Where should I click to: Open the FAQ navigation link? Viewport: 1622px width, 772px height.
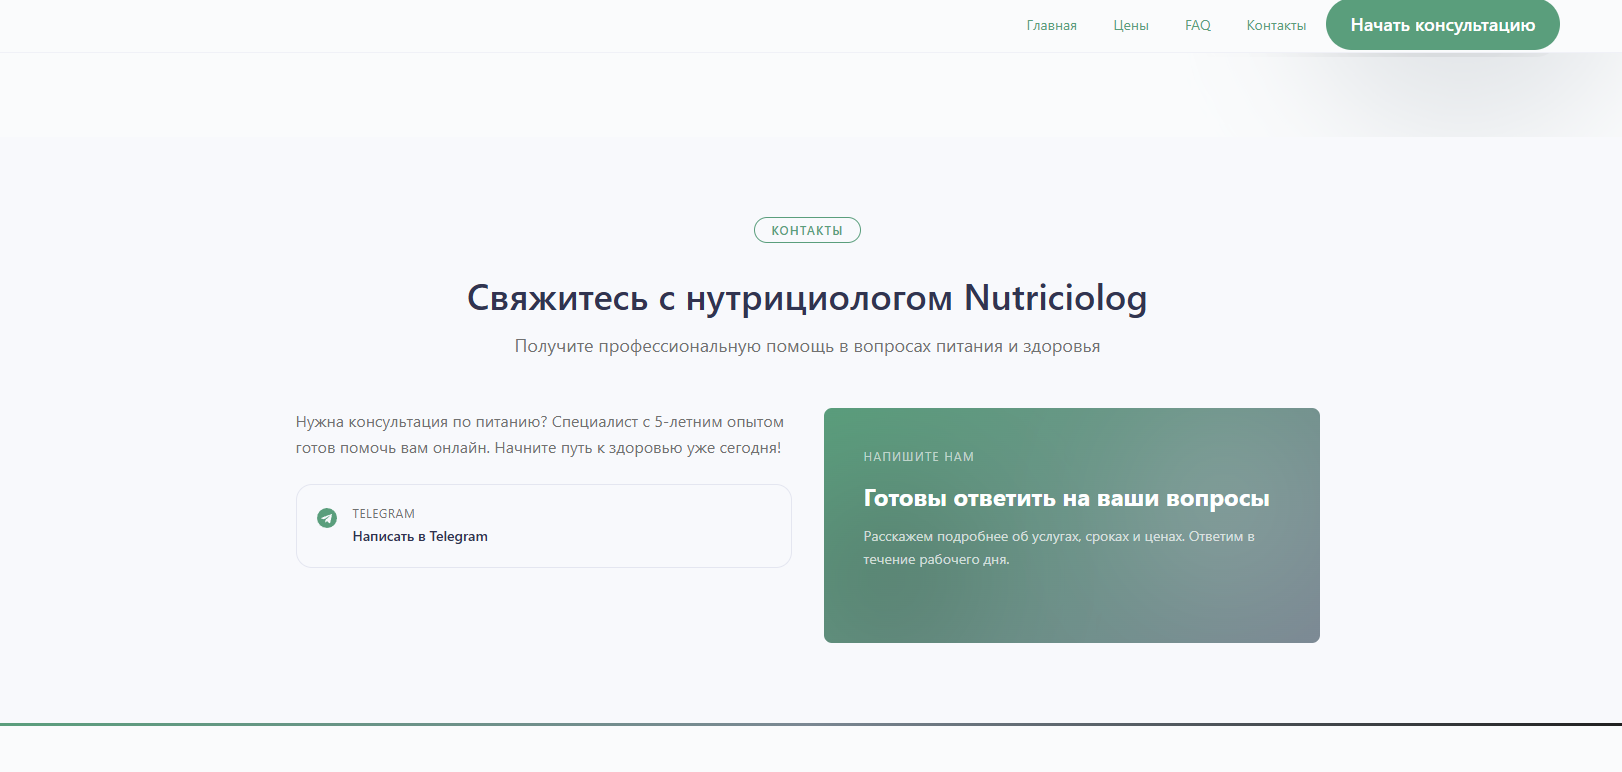click(x=1197, y=26)
